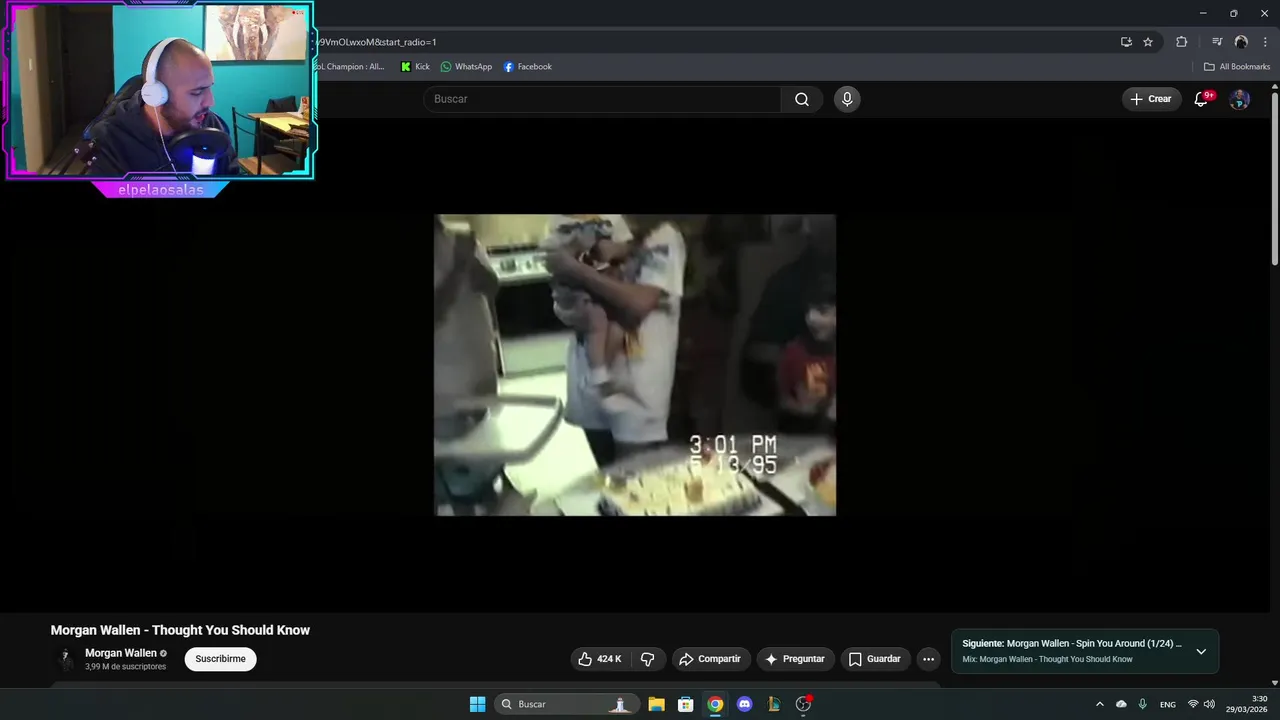This screenshot has width=1280, height=720.
Task: Open the WhatsApp bookmark
Action: 466,67
